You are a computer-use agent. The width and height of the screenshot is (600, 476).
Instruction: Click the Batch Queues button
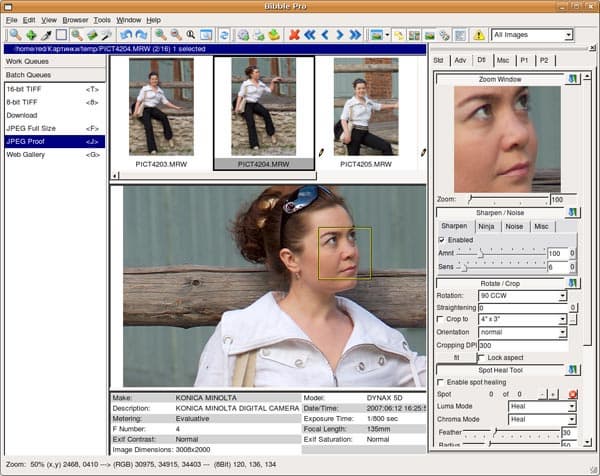[55, 75]
